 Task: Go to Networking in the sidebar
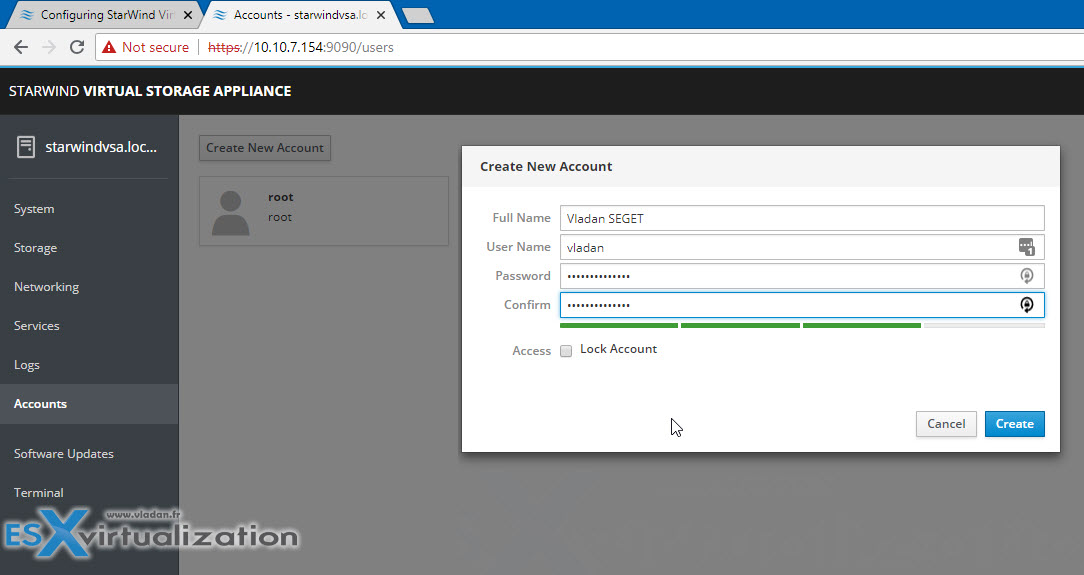[x=46, y=287]
